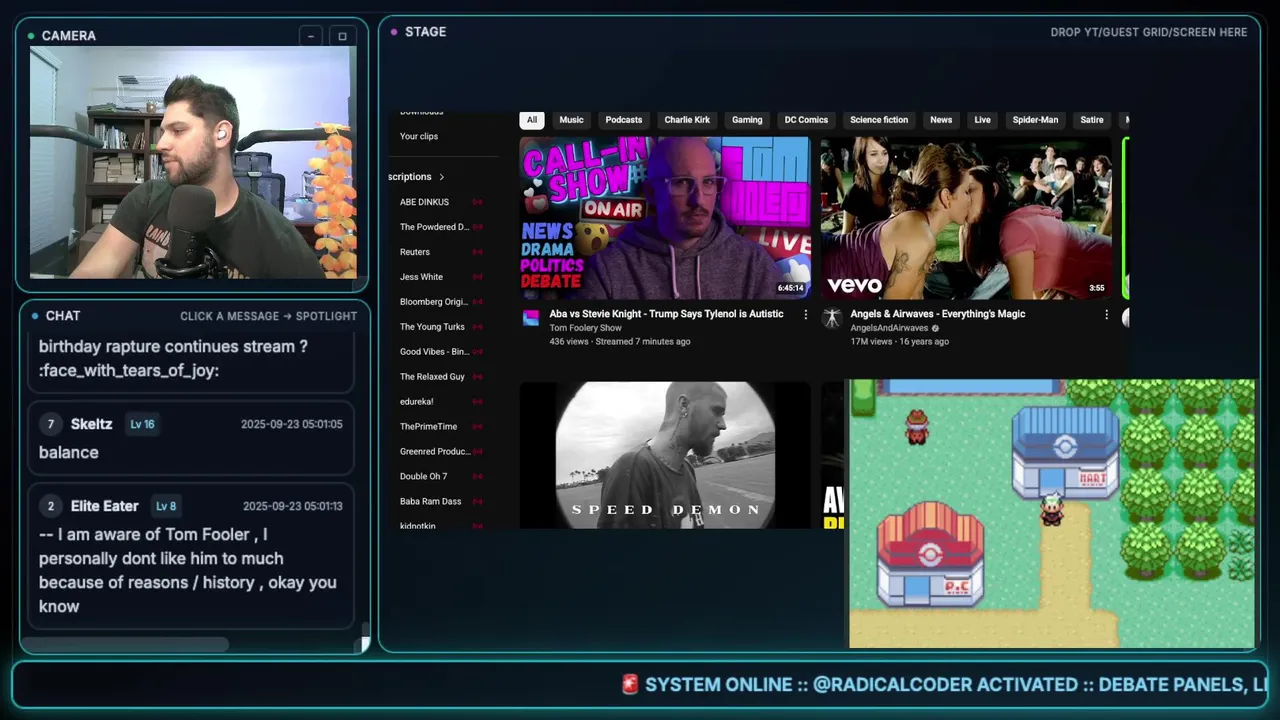
Task: Click the Pokemon game overlay on stage
Action: pyautogui.click(x=1051, y=514)
